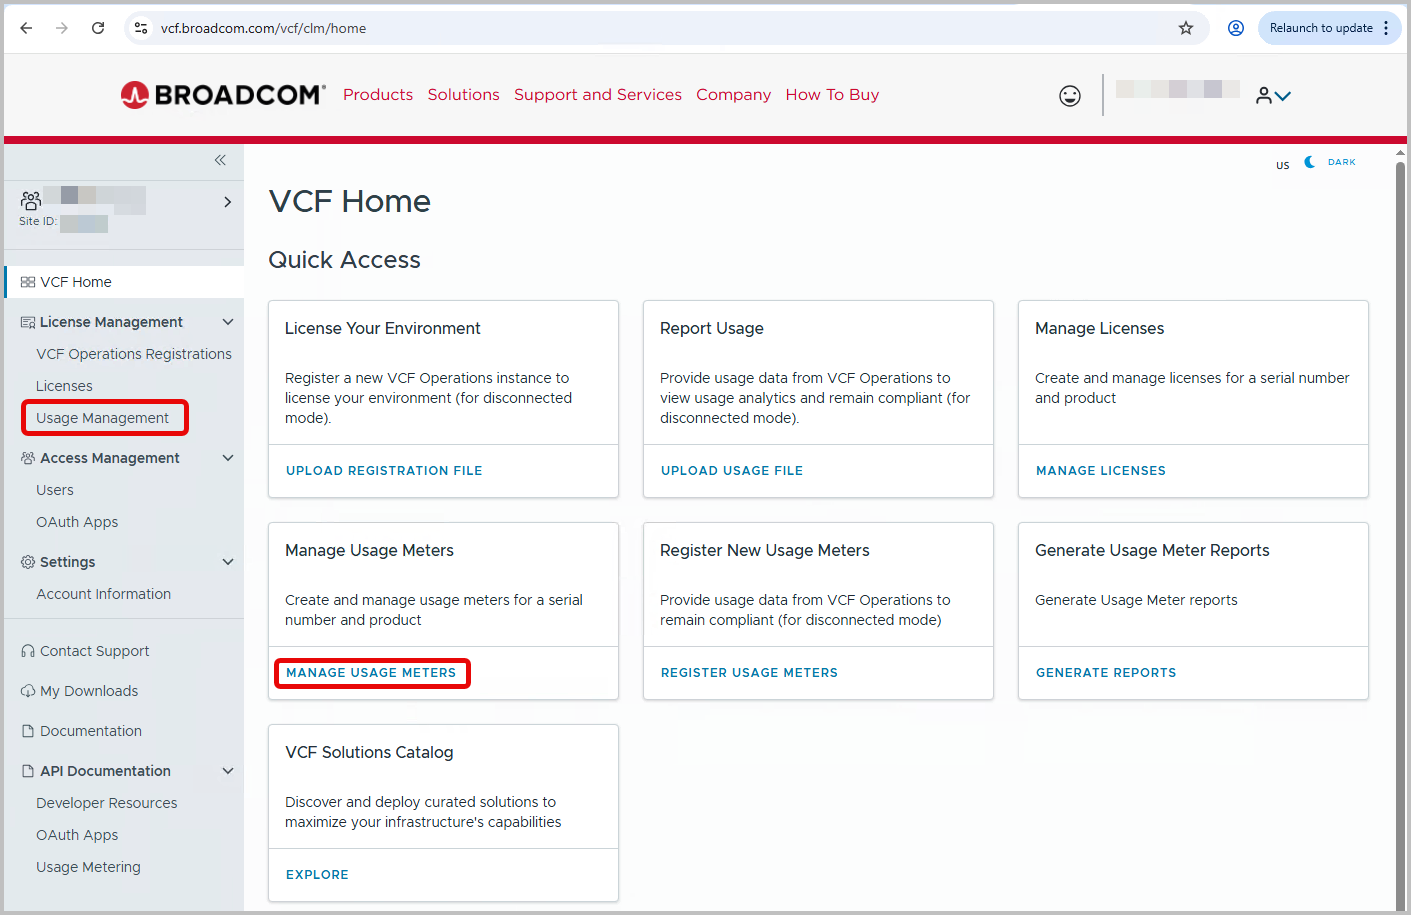1411x915 pixels.
Task: Click the Broadcom logo
Action: (223, 95)
